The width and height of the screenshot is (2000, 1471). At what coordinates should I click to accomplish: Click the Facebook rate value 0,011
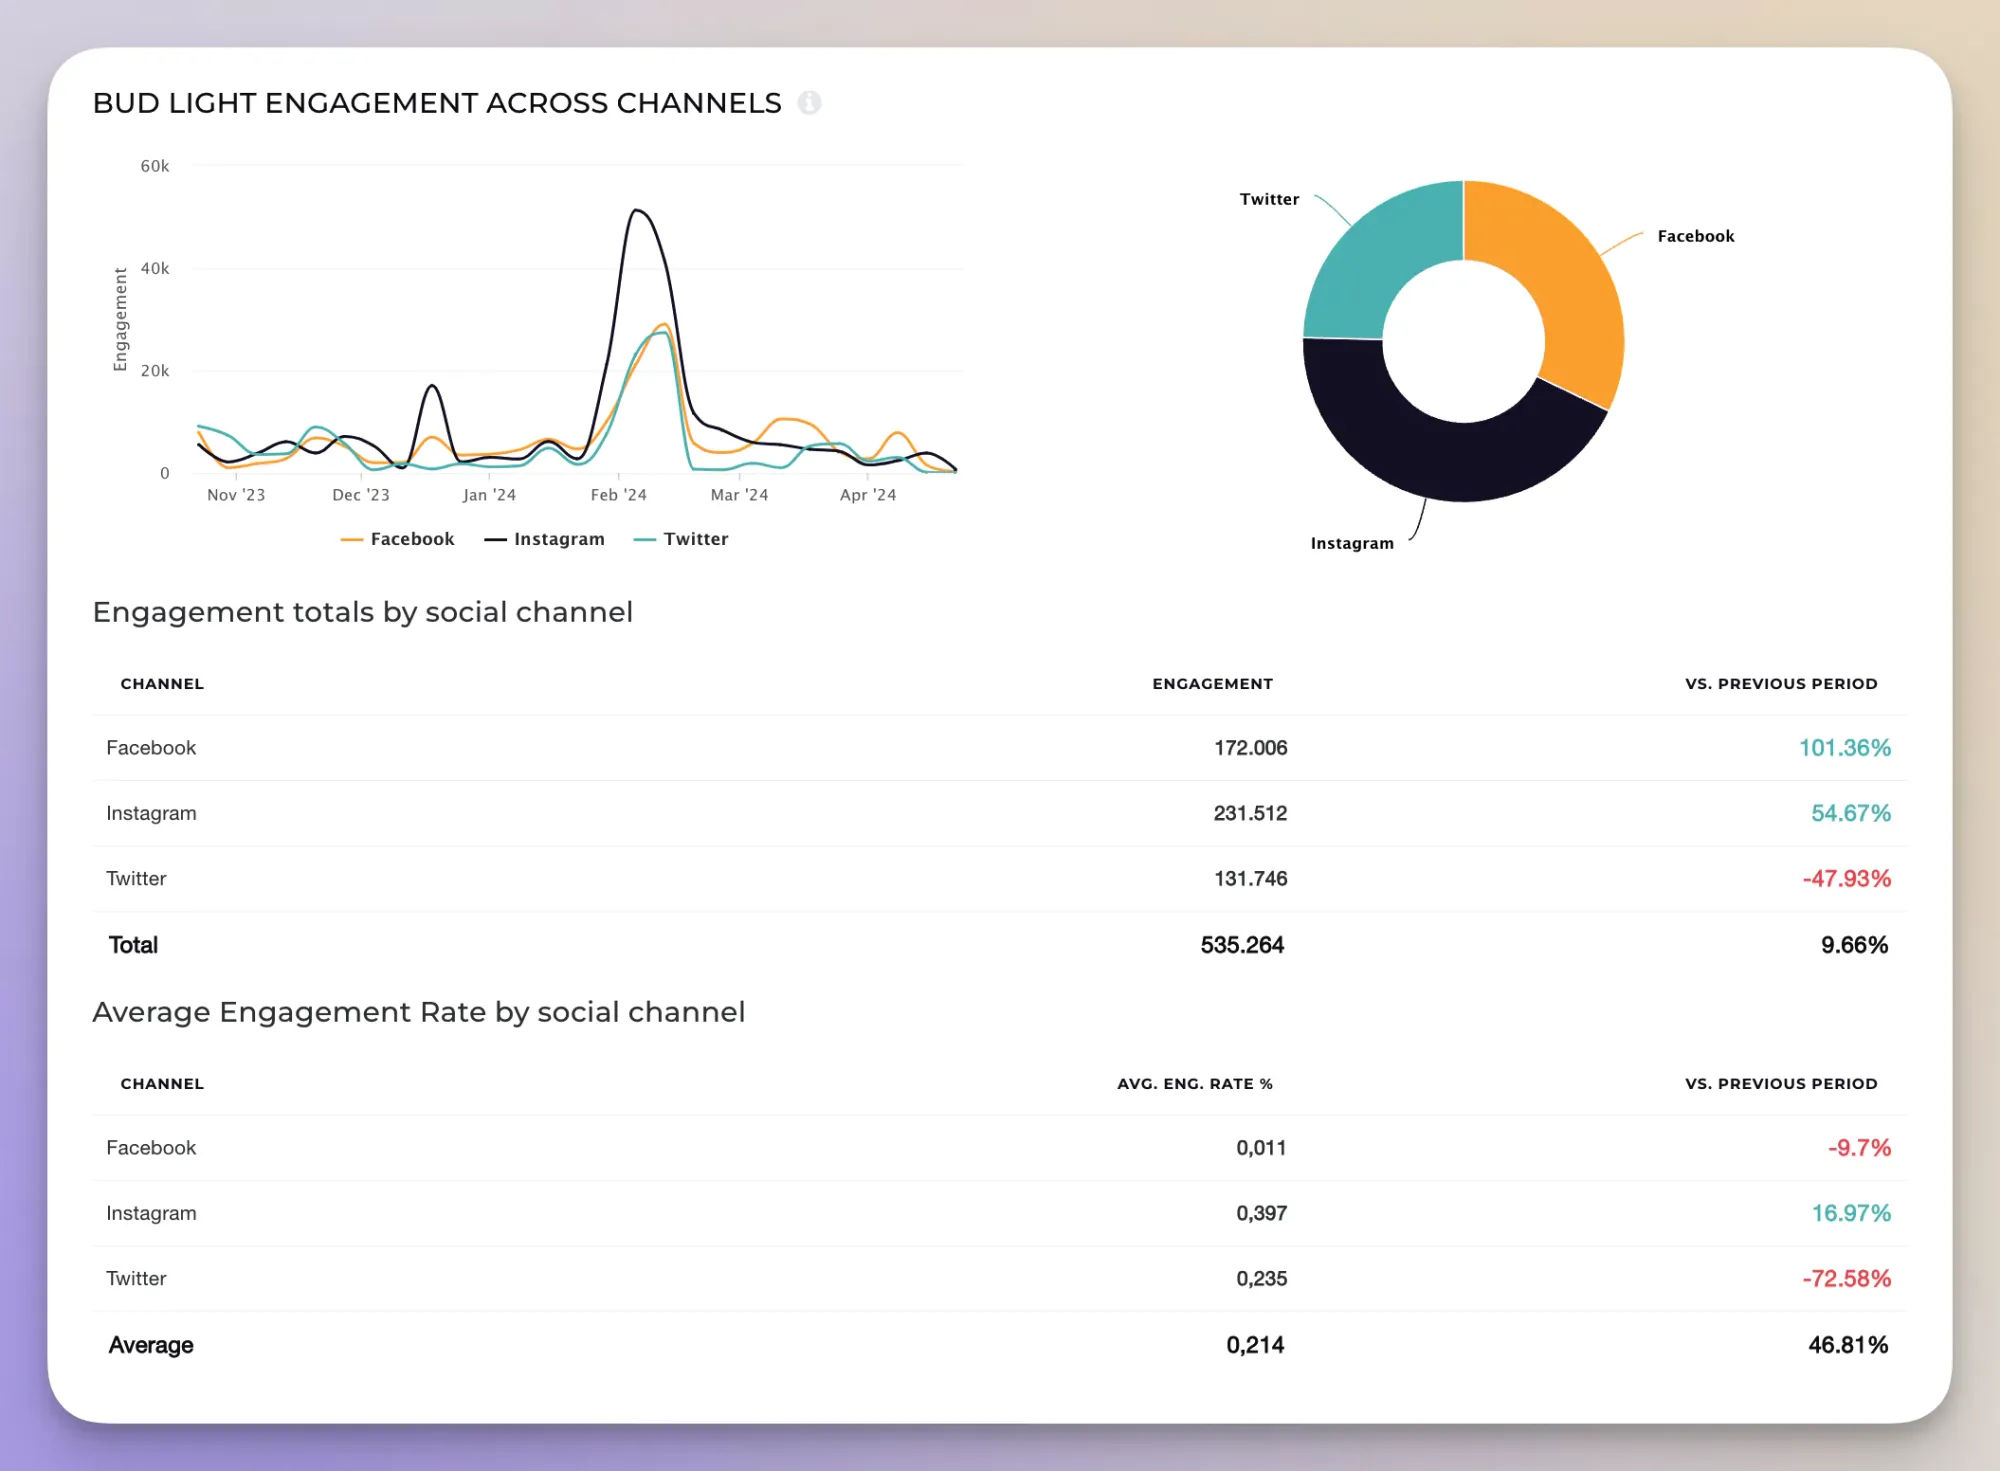pyautogui.click(x=1261, y=1148)
